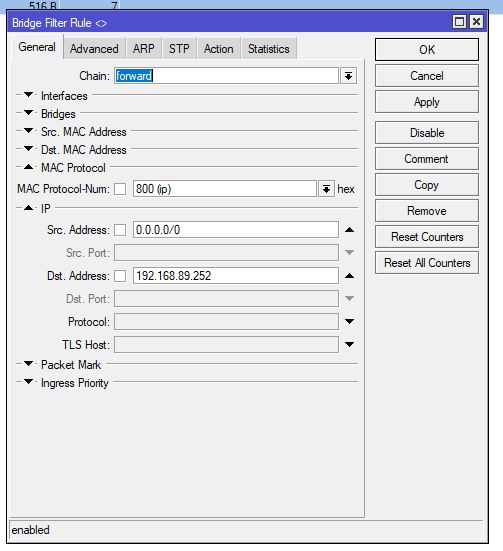This screenshot has height=551, width=503.
Task: Expand the TLS Host field arrow
Action: tap(349, 344)
